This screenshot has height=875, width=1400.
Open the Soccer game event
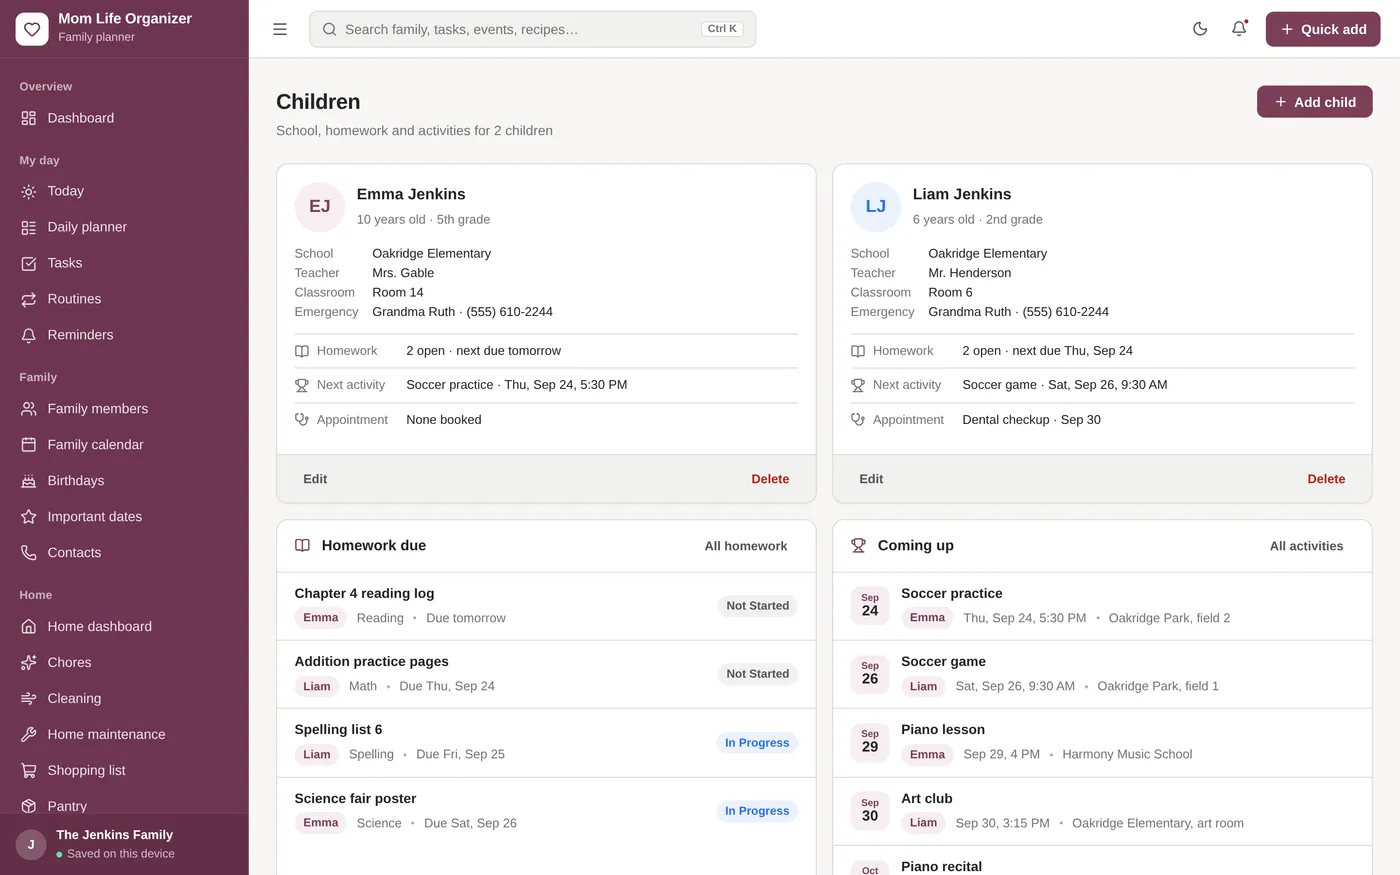click(1102, 675)
